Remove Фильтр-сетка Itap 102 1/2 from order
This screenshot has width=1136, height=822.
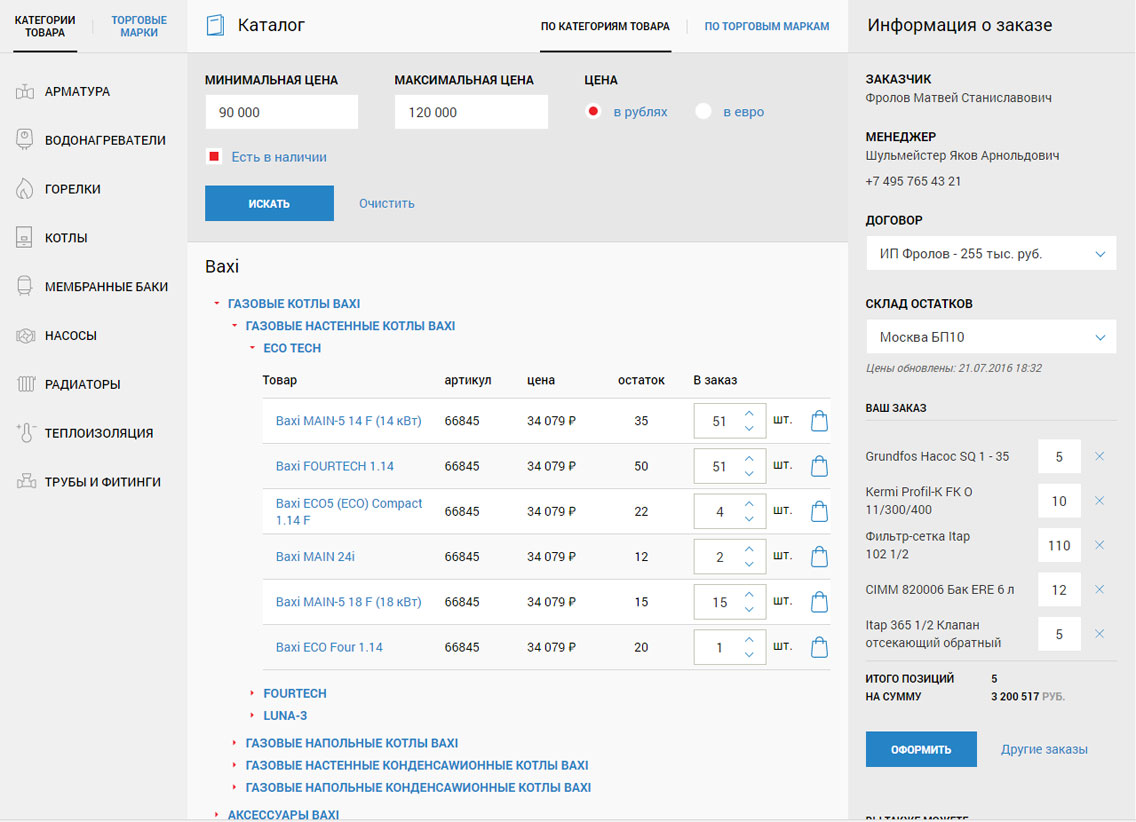coord(1099,545)
